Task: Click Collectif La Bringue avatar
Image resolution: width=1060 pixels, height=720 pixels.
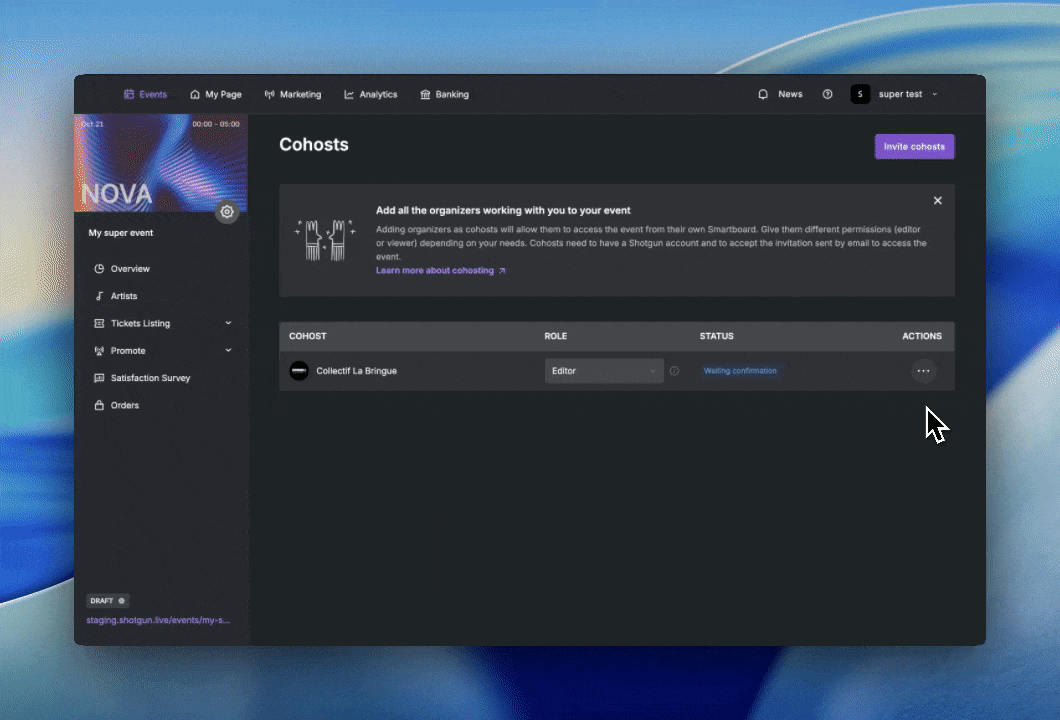Action: coord(299,370)
